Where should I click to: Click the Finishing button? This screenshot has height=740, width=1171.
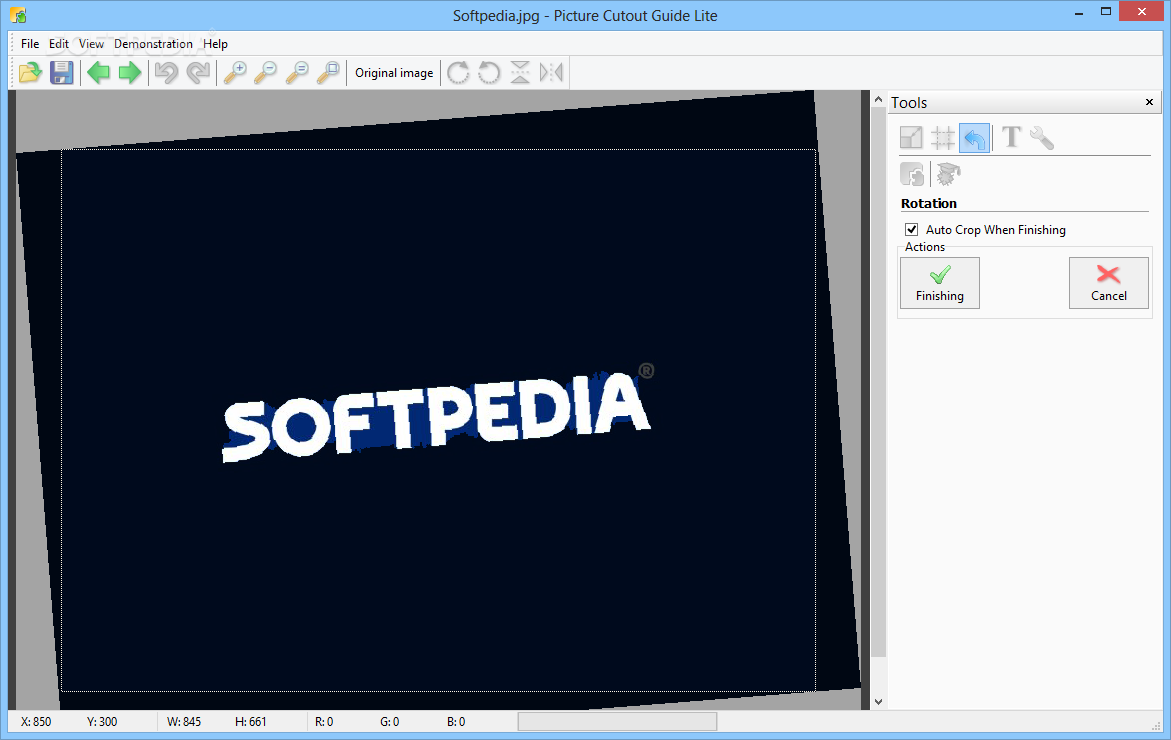939,283
